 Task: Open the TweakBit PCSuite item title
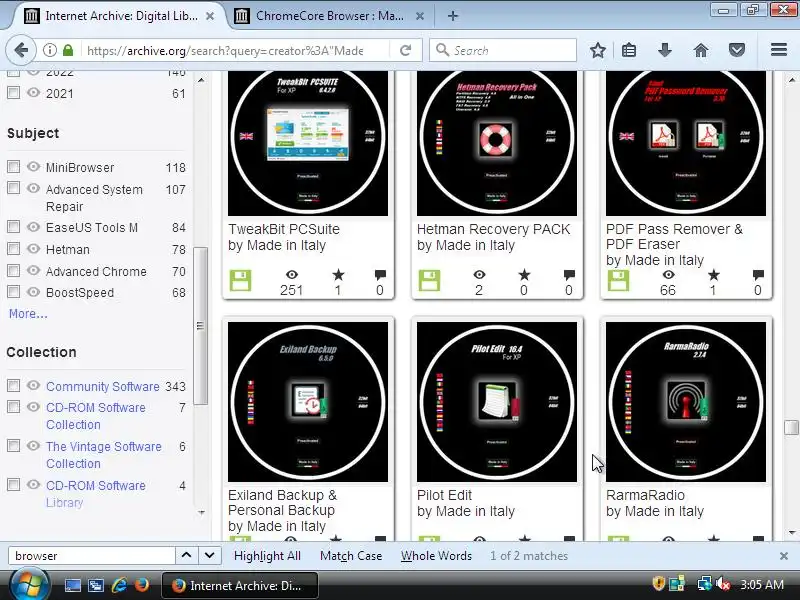pyautogui.click(x=284, y=229)
